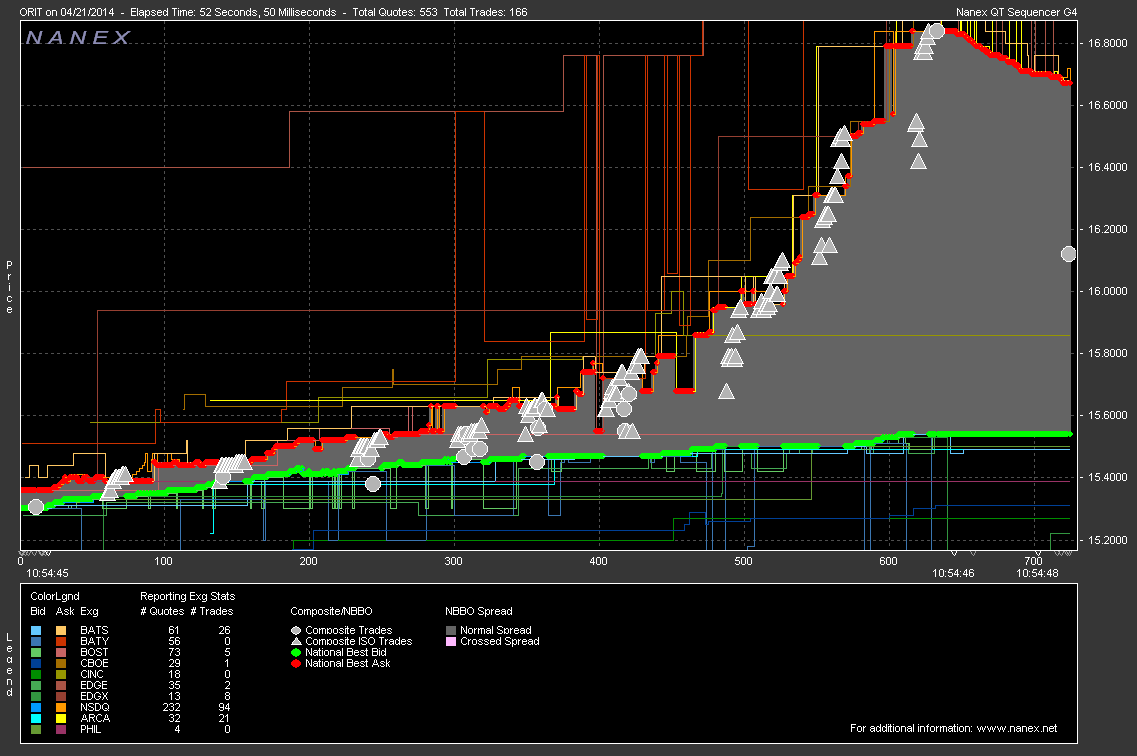
Task: Select the 15.4000 price axis label
Action: [1107, 478]
